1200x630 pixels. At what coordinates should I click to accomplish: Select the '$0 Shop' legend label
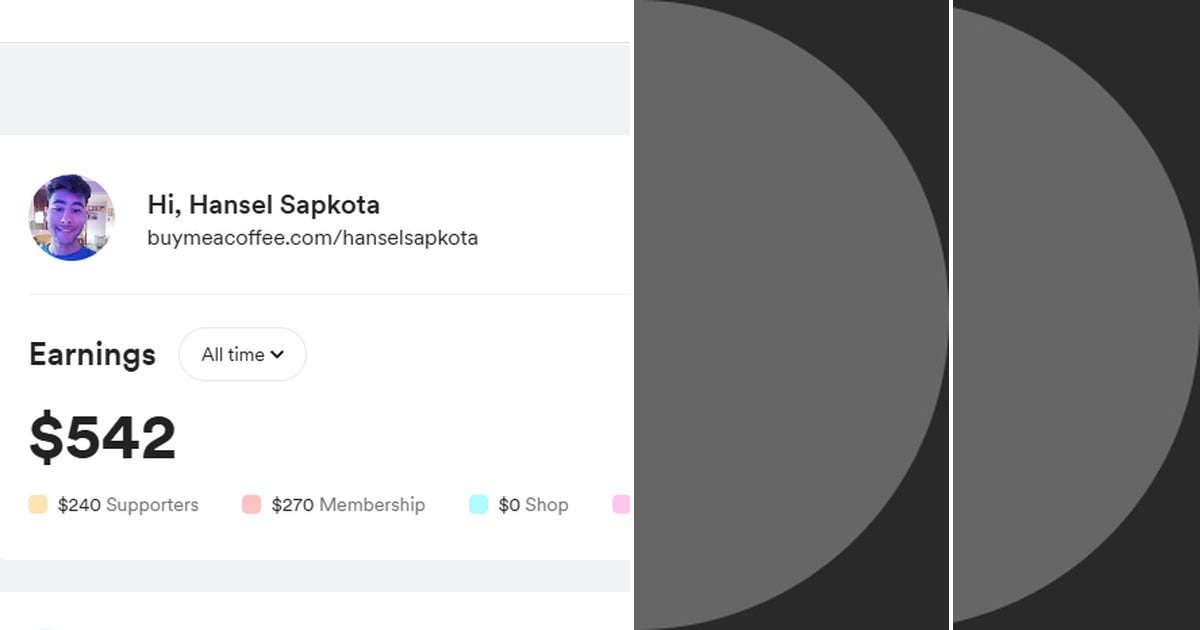coord(533,505)
